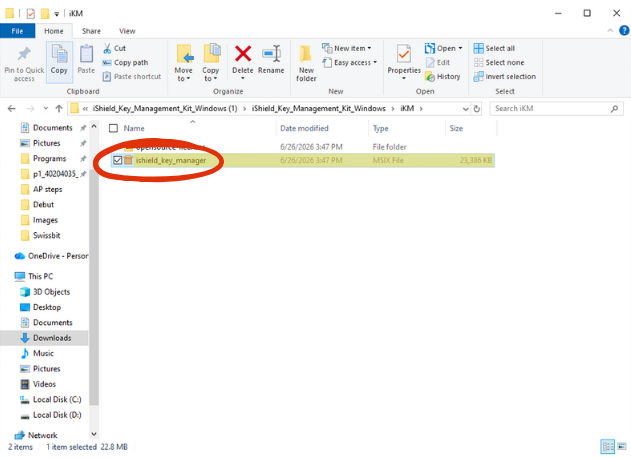631x458 pixels.
Task: Uncheck the ishield_key_manager checkbox
Action: [x=118, y=160]
